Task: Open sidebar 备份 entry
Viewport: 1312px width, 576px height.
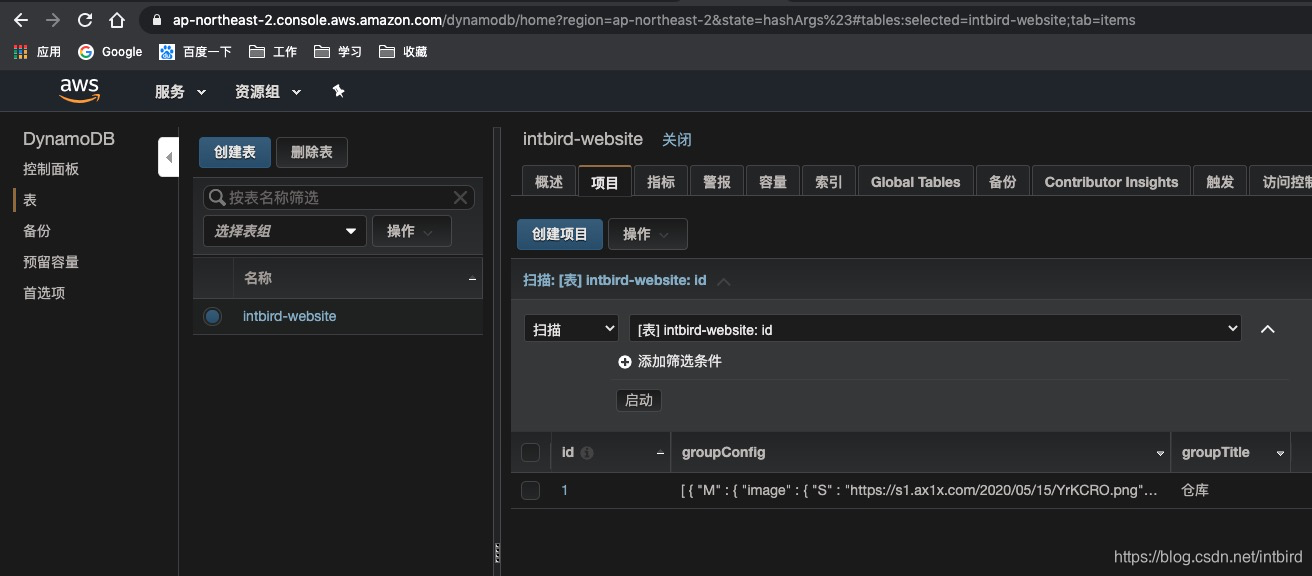Action: [37, 231]
